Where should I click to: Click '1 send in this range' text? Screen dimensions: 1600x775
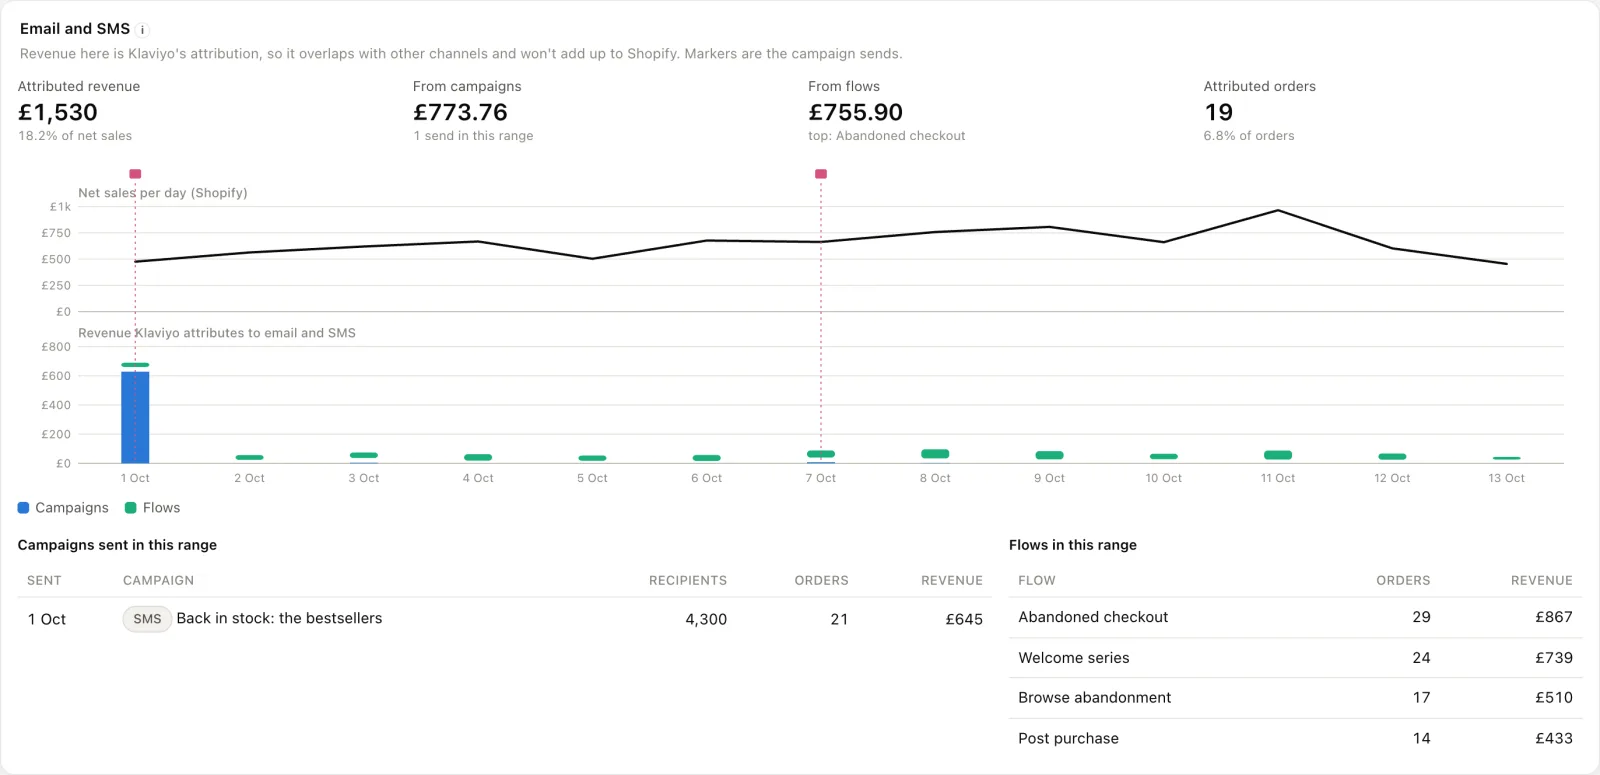pyautogui.click(x=473, y=136)
